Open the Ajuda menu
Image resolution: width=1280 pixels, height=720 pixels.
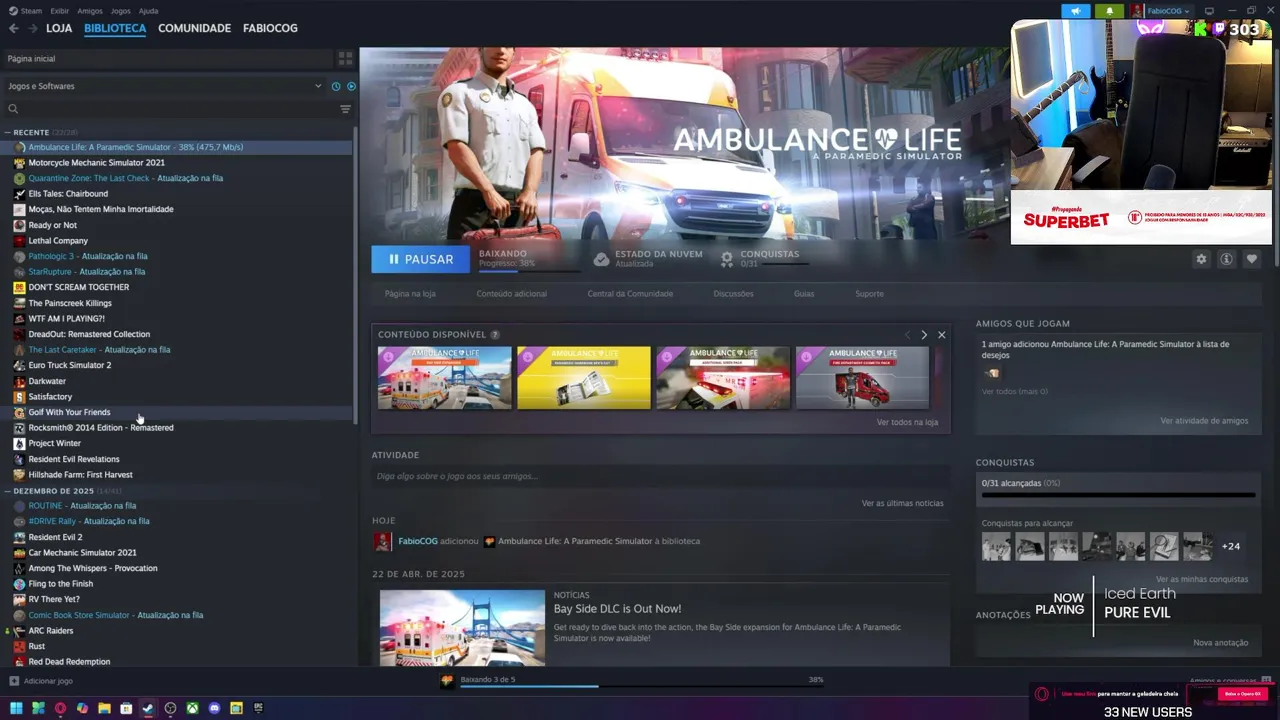[148, 11]
